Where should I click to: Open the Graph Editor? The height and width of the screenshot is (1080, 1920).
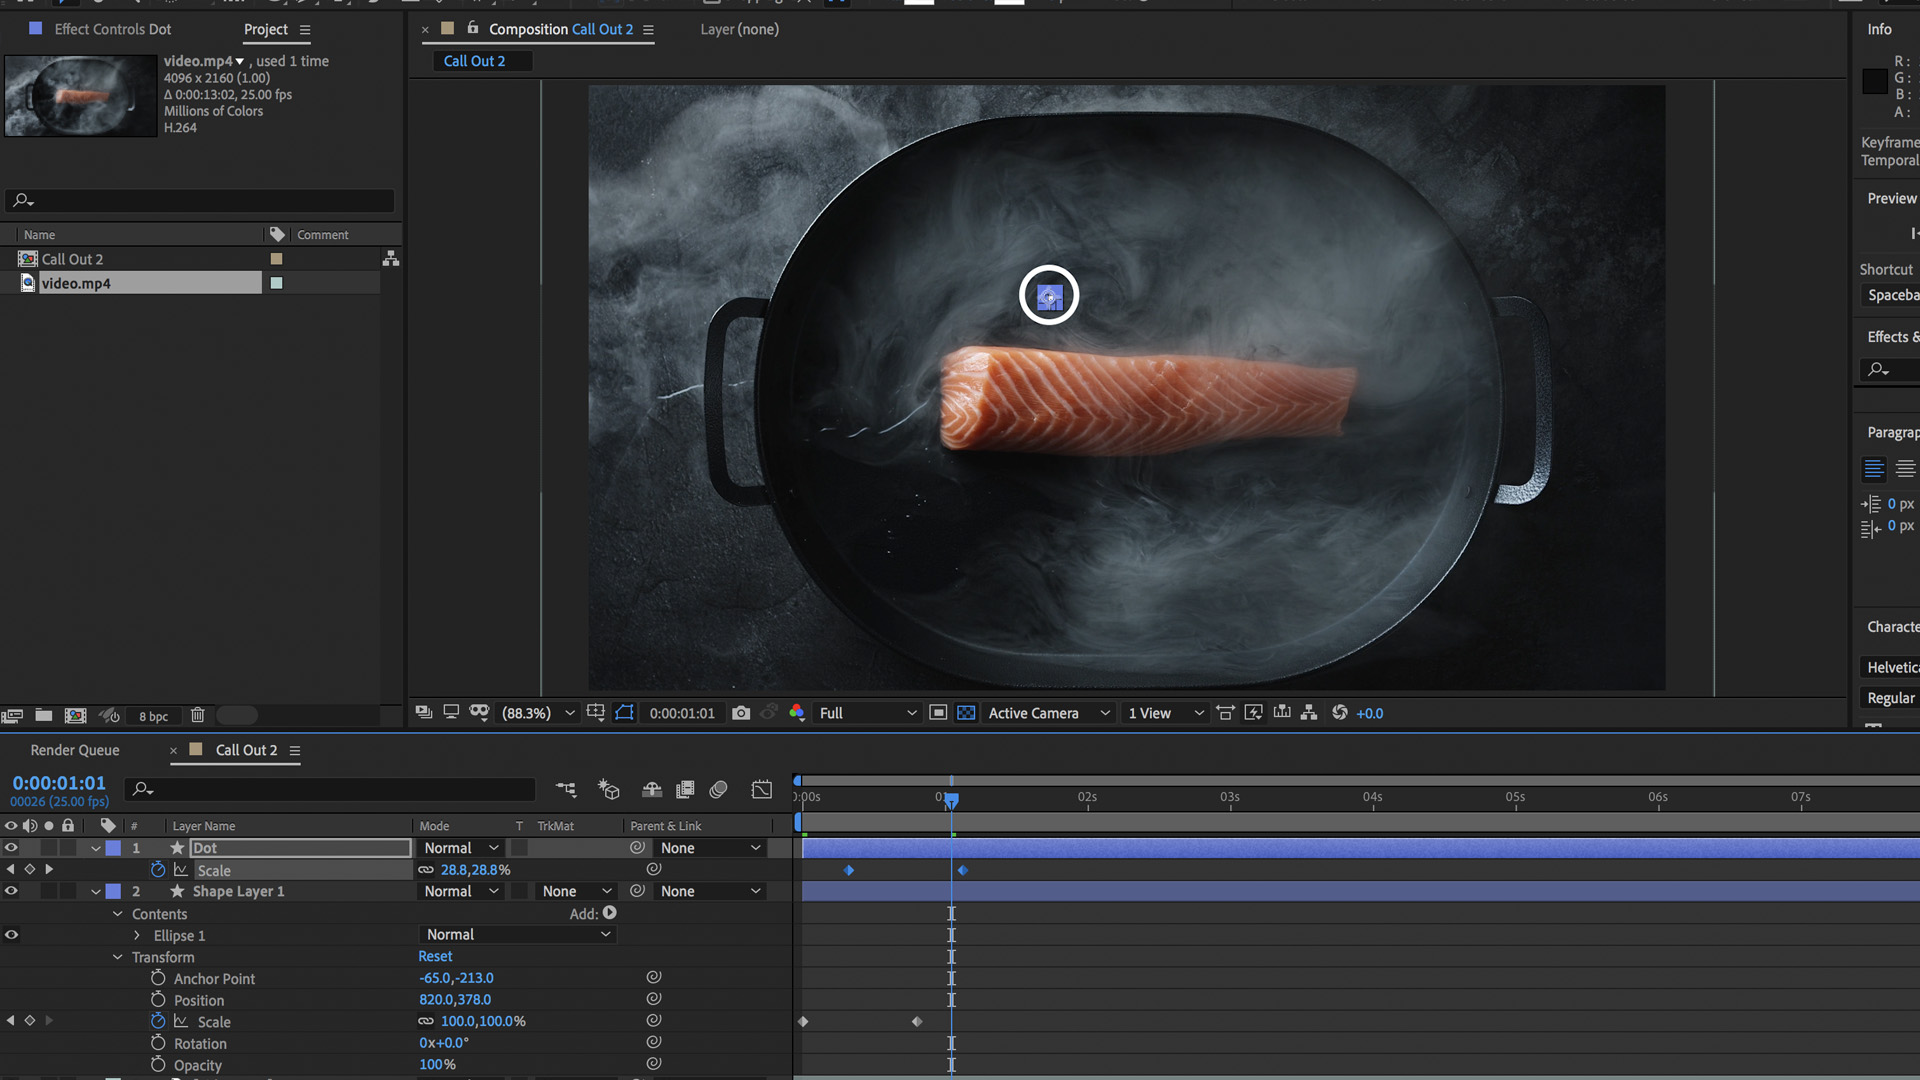tap(761, 789)
